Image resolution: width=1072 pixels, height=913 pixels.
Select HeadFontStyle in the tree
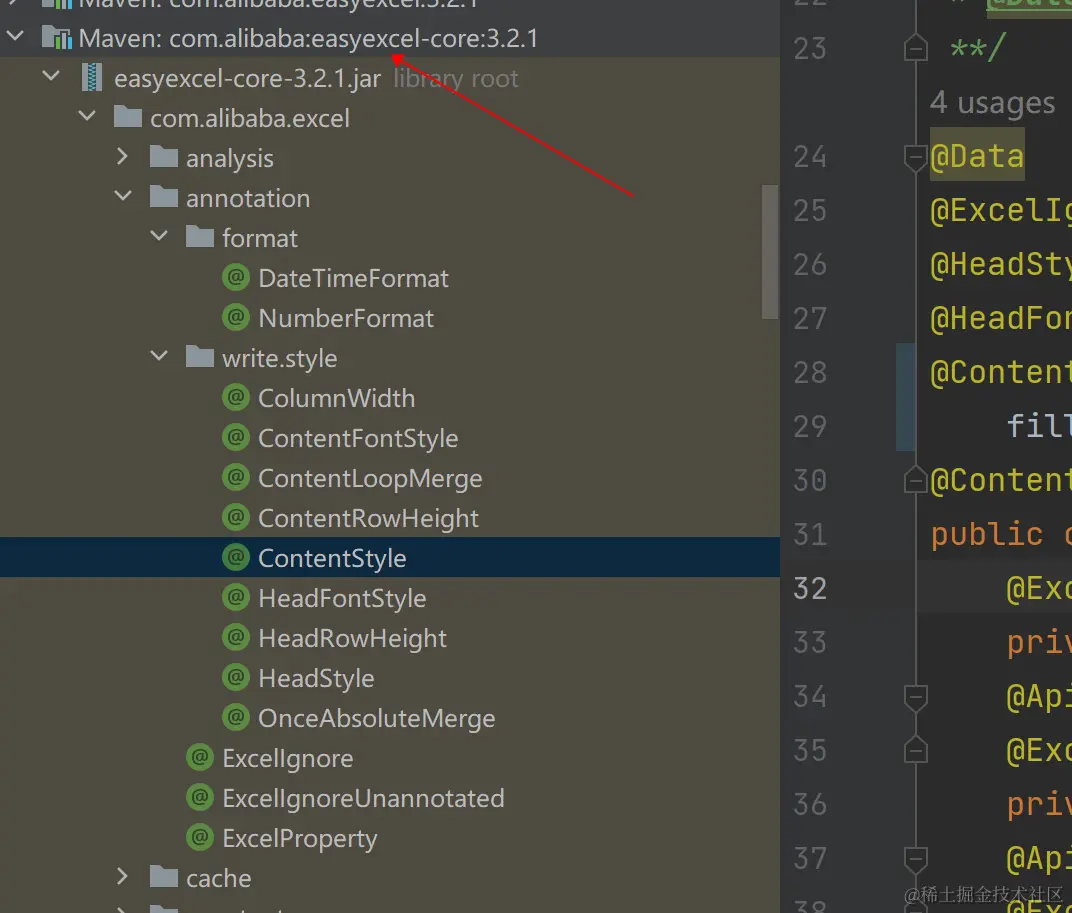342,598
